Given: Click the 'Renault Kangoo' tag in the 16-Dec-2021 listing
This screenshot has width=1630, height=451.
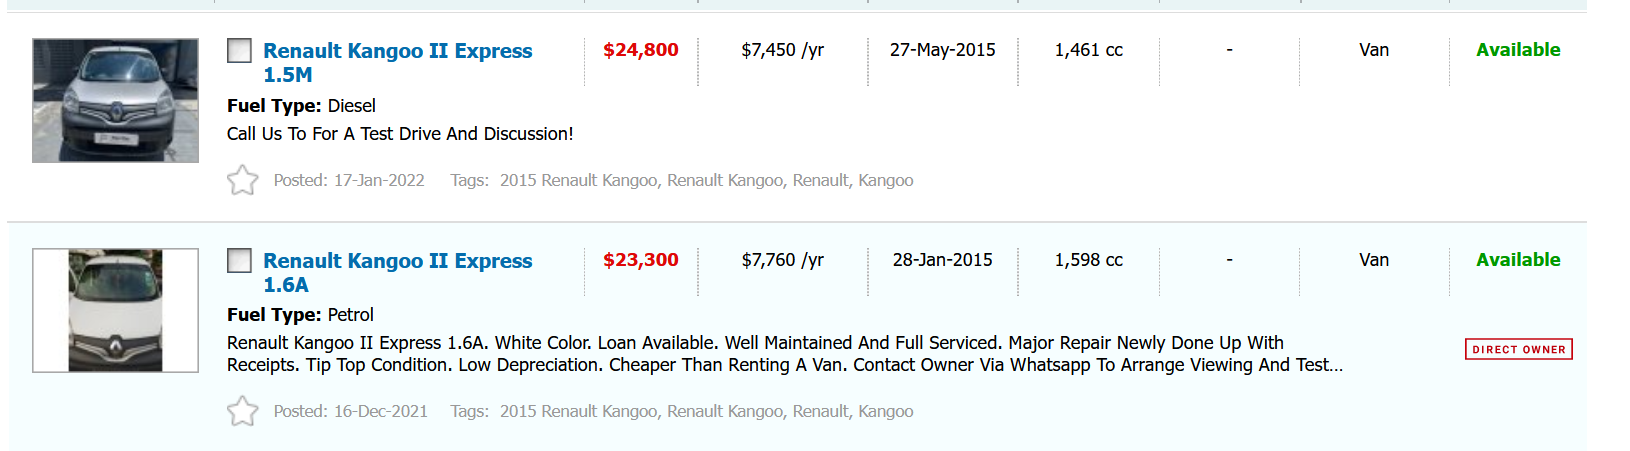Looking at the screenshot, I should coord(725,411).
